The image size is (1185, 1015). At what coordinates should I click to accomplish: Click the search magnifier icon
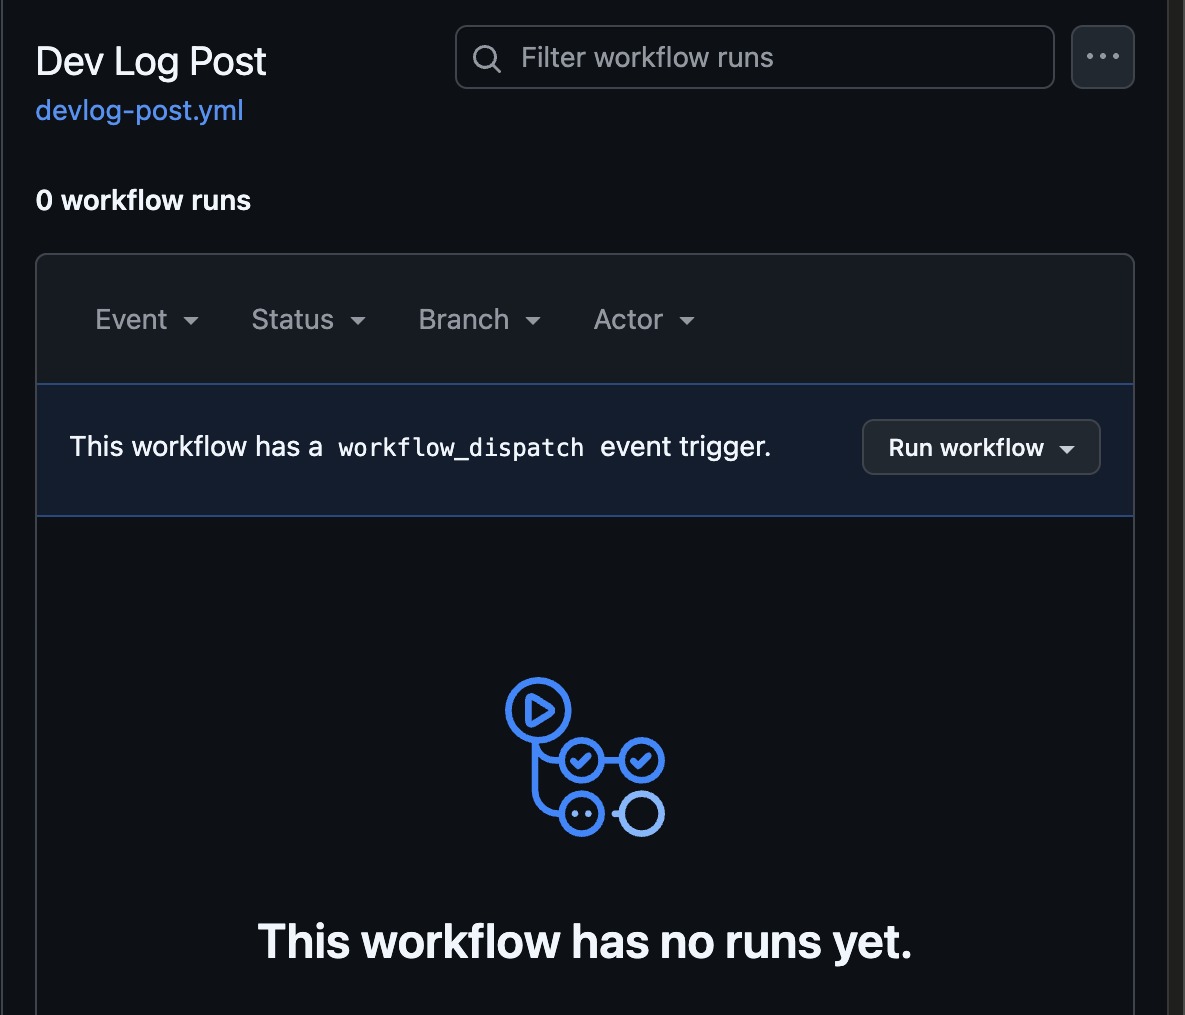[487, 58]
